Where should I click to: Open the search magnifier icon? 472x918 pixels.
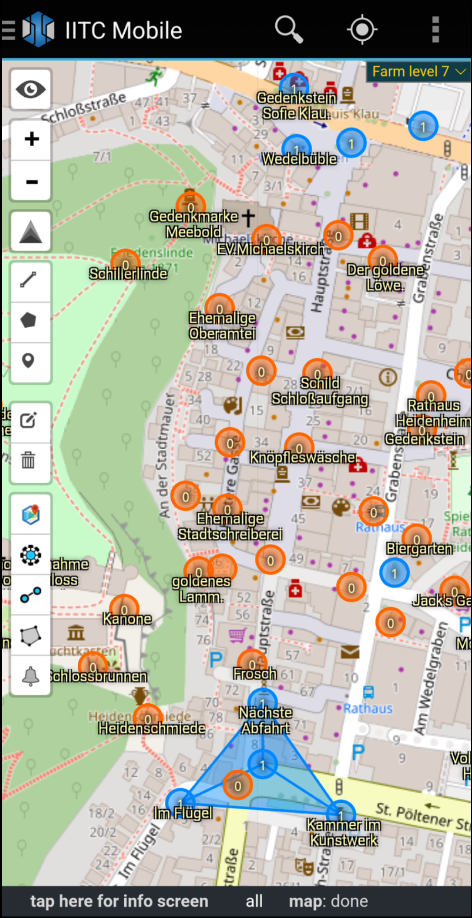pos(289,29)
